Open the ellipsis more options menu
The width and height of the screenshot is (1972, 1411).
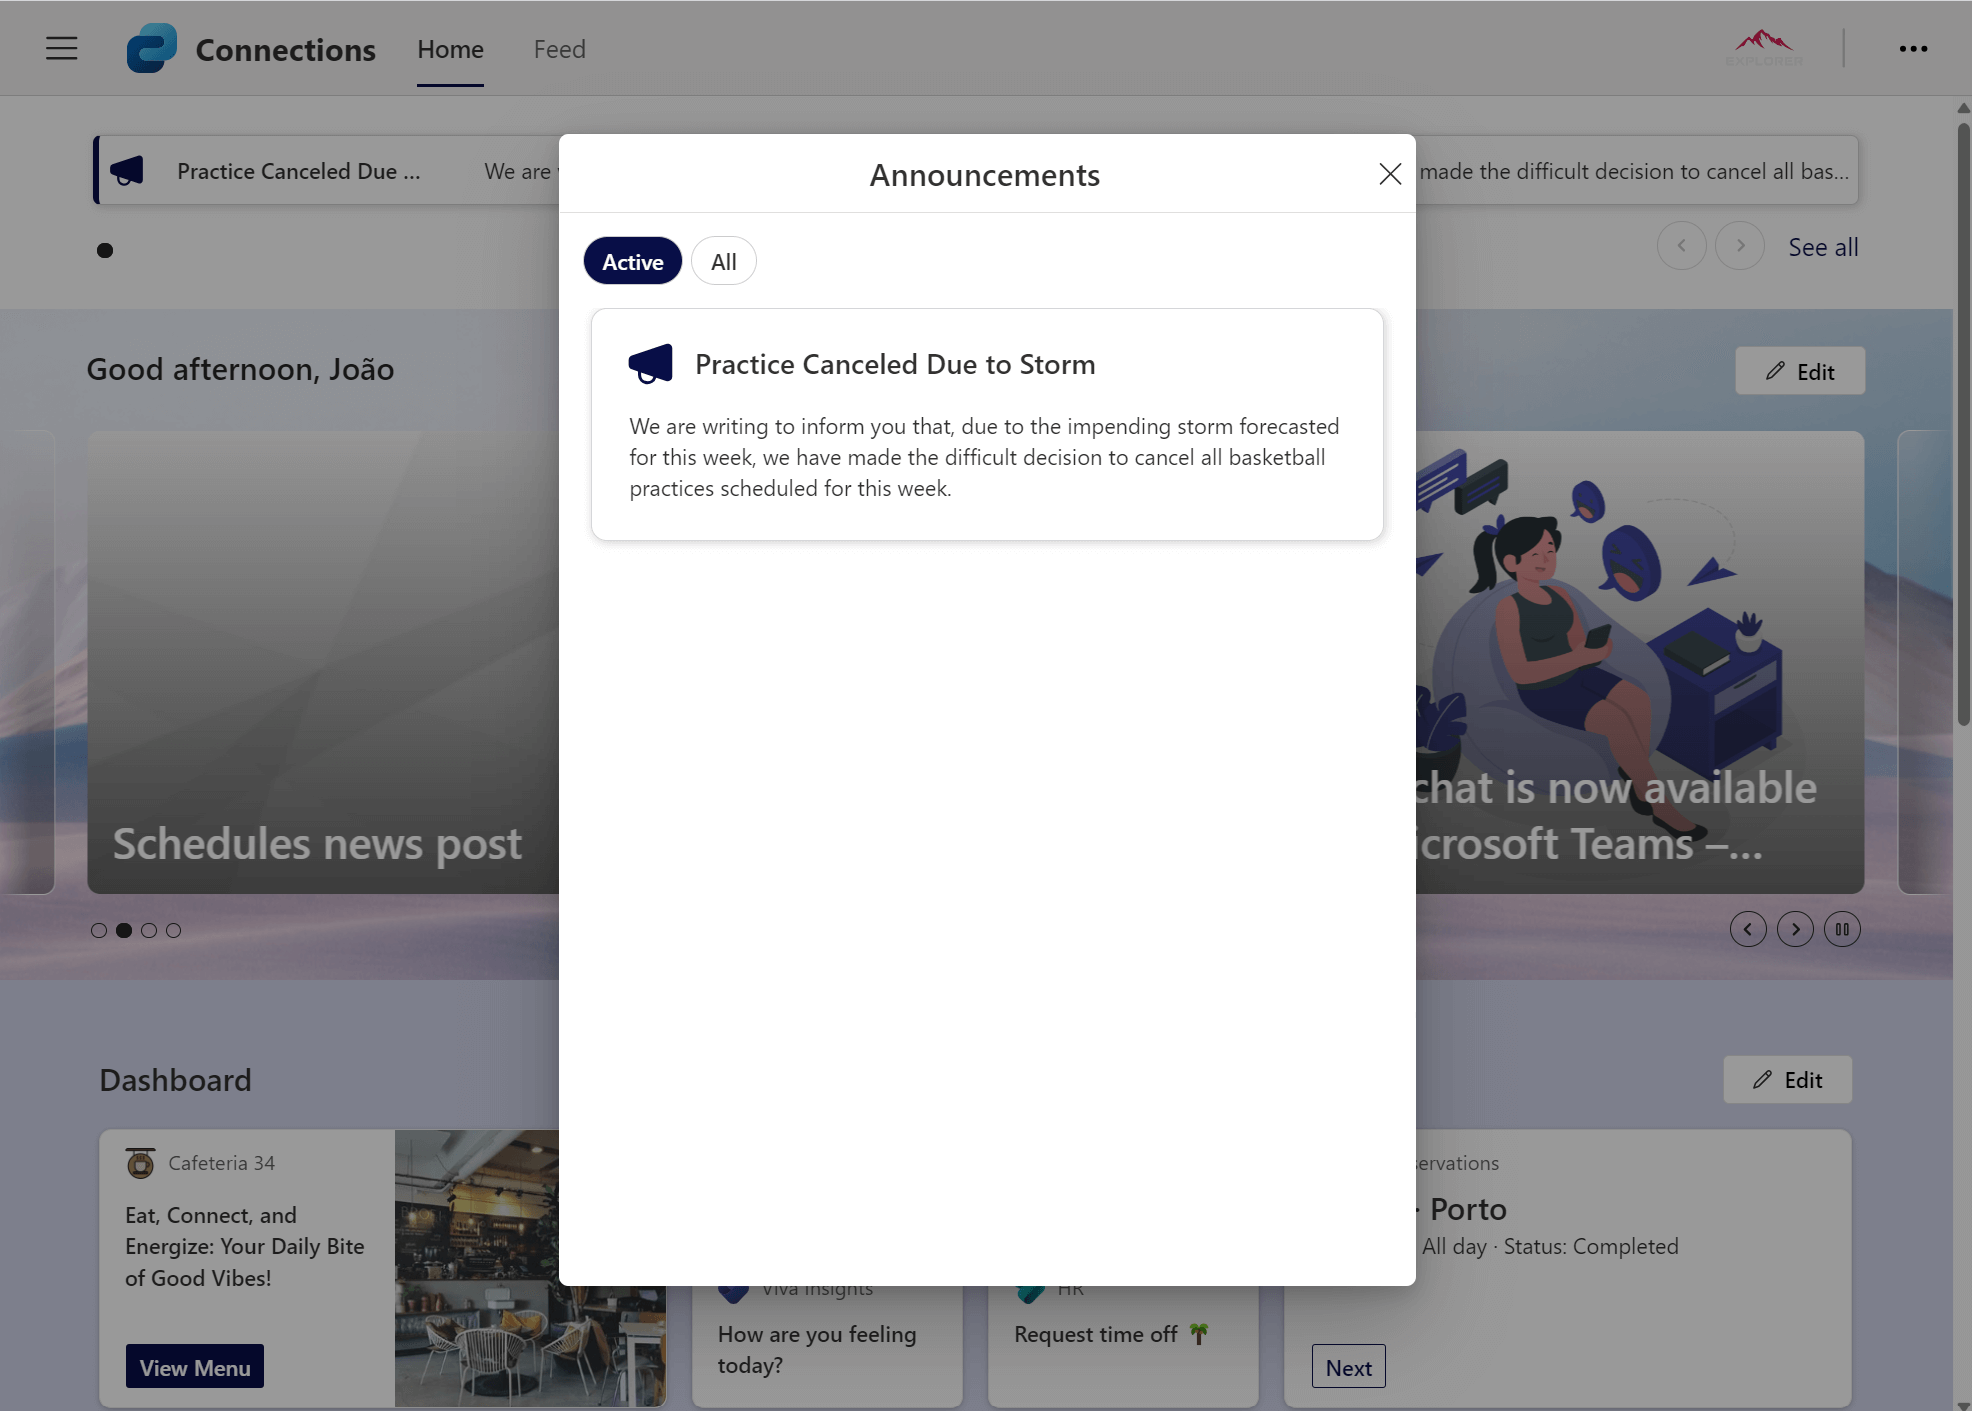coord(1913,48)
